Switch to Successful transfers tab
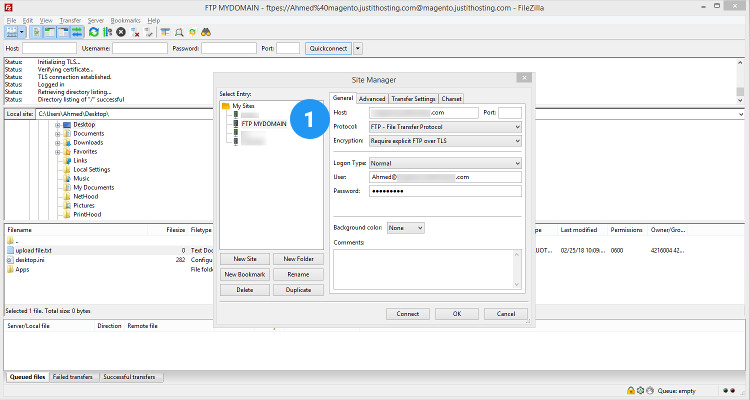Image resolution: width=750 pixels, height=400 pixels. (x=129, y=377)
